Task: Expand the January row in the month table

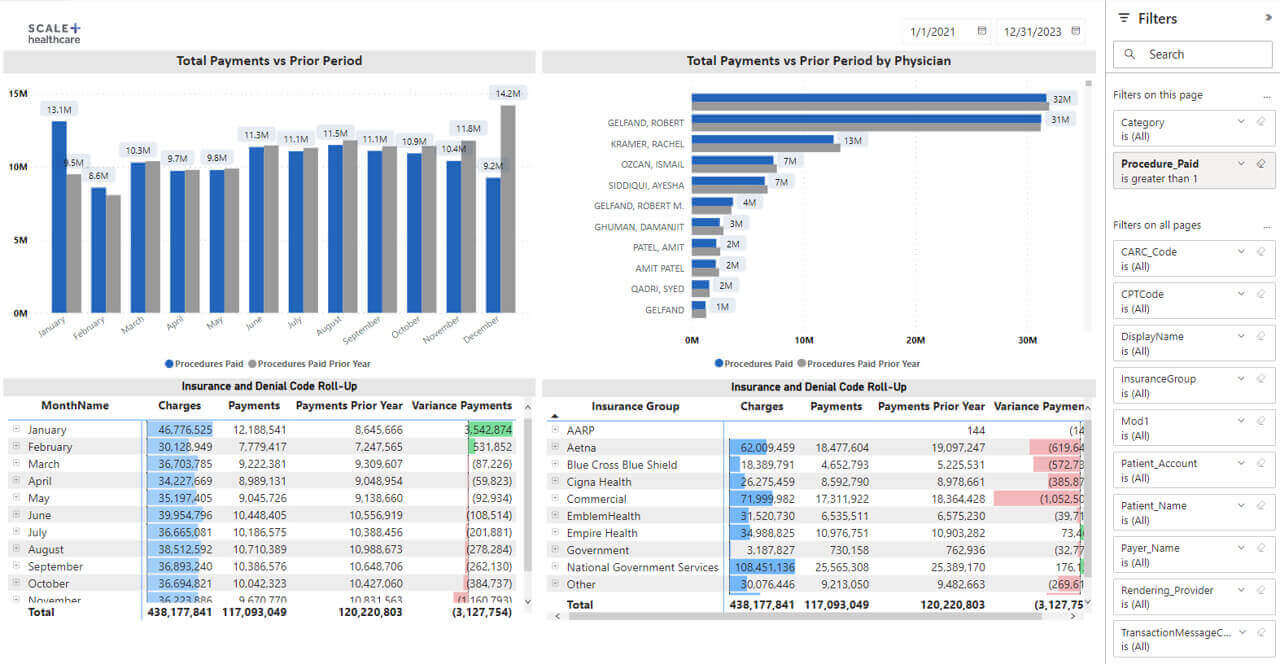Action: pos(16,429)
